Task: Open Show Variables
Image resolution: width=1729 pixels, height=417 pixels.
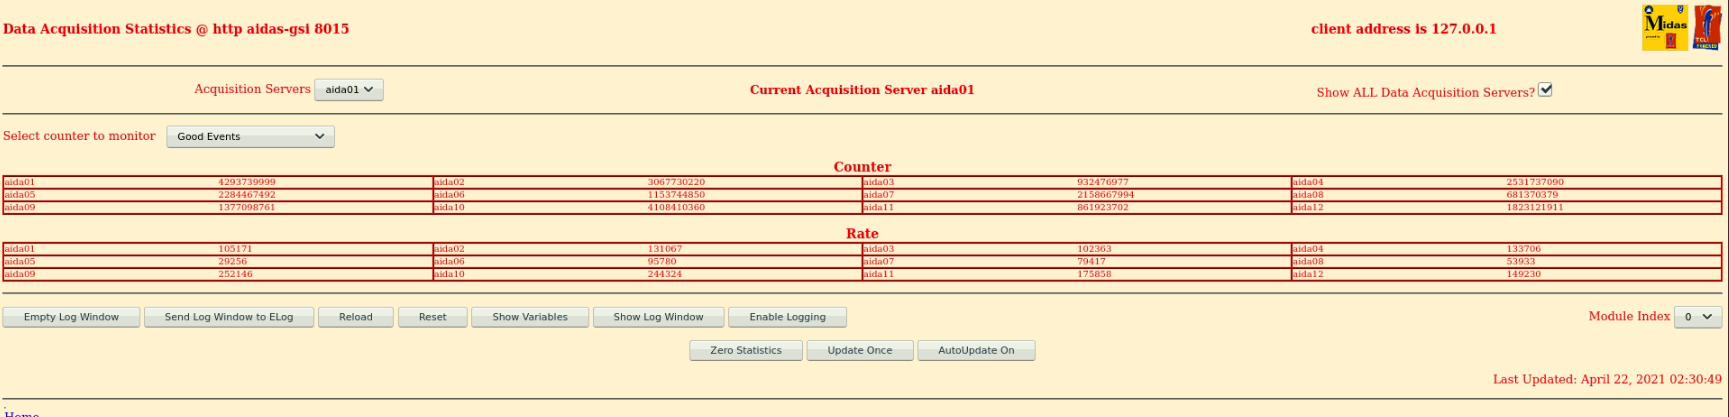Action: pyautogui.click(x=530, y=317)
